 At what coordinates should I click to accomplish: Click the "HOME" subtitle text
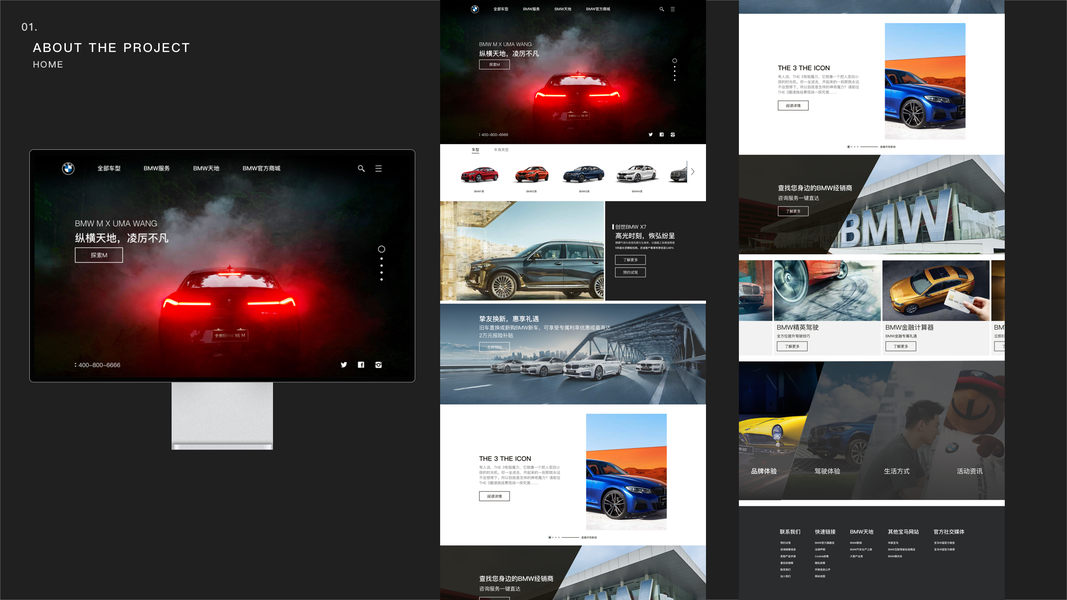coord(48,65)
